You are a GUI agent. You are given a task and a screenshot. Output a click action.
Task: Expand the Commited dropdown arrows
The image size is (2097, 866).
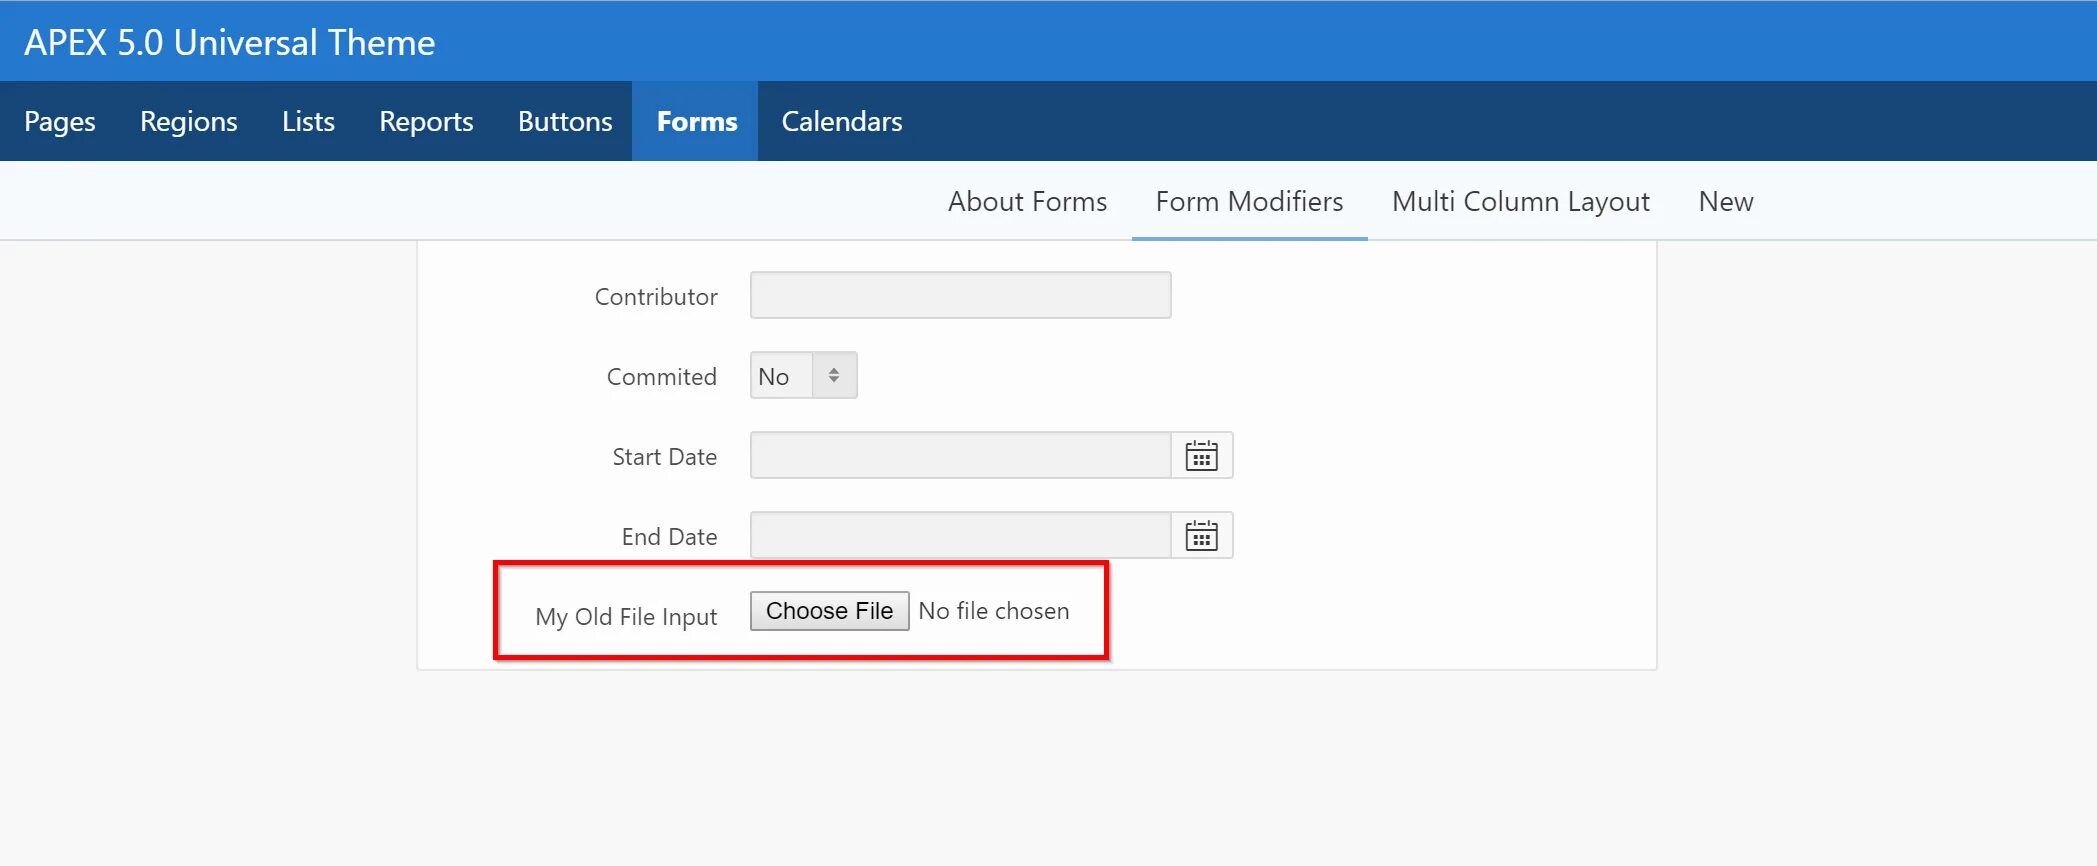[834, 376]
